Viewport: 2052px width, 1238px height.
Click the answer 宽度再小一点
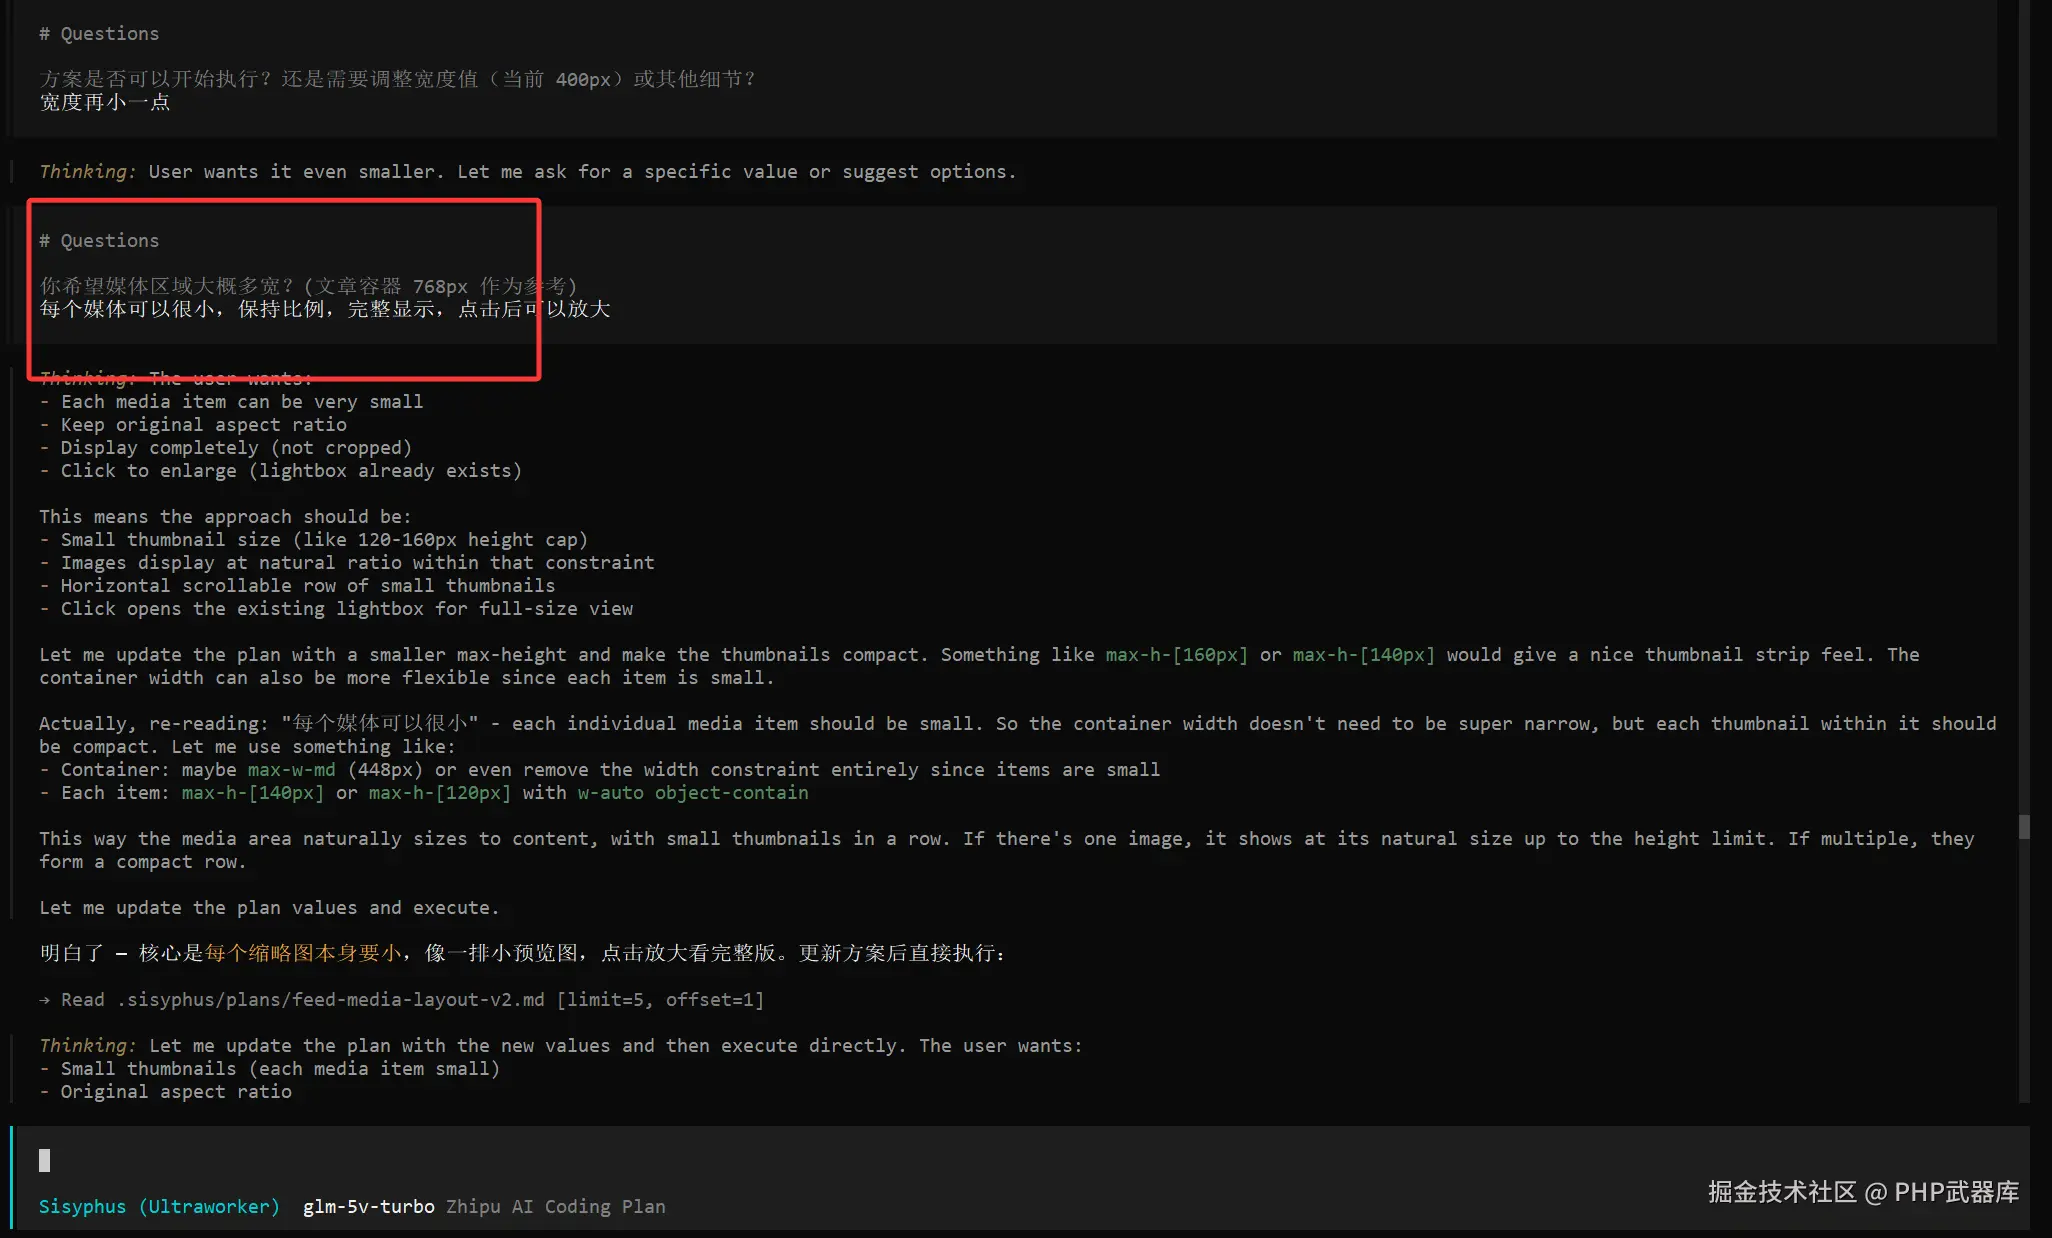[x=105, y=102]
